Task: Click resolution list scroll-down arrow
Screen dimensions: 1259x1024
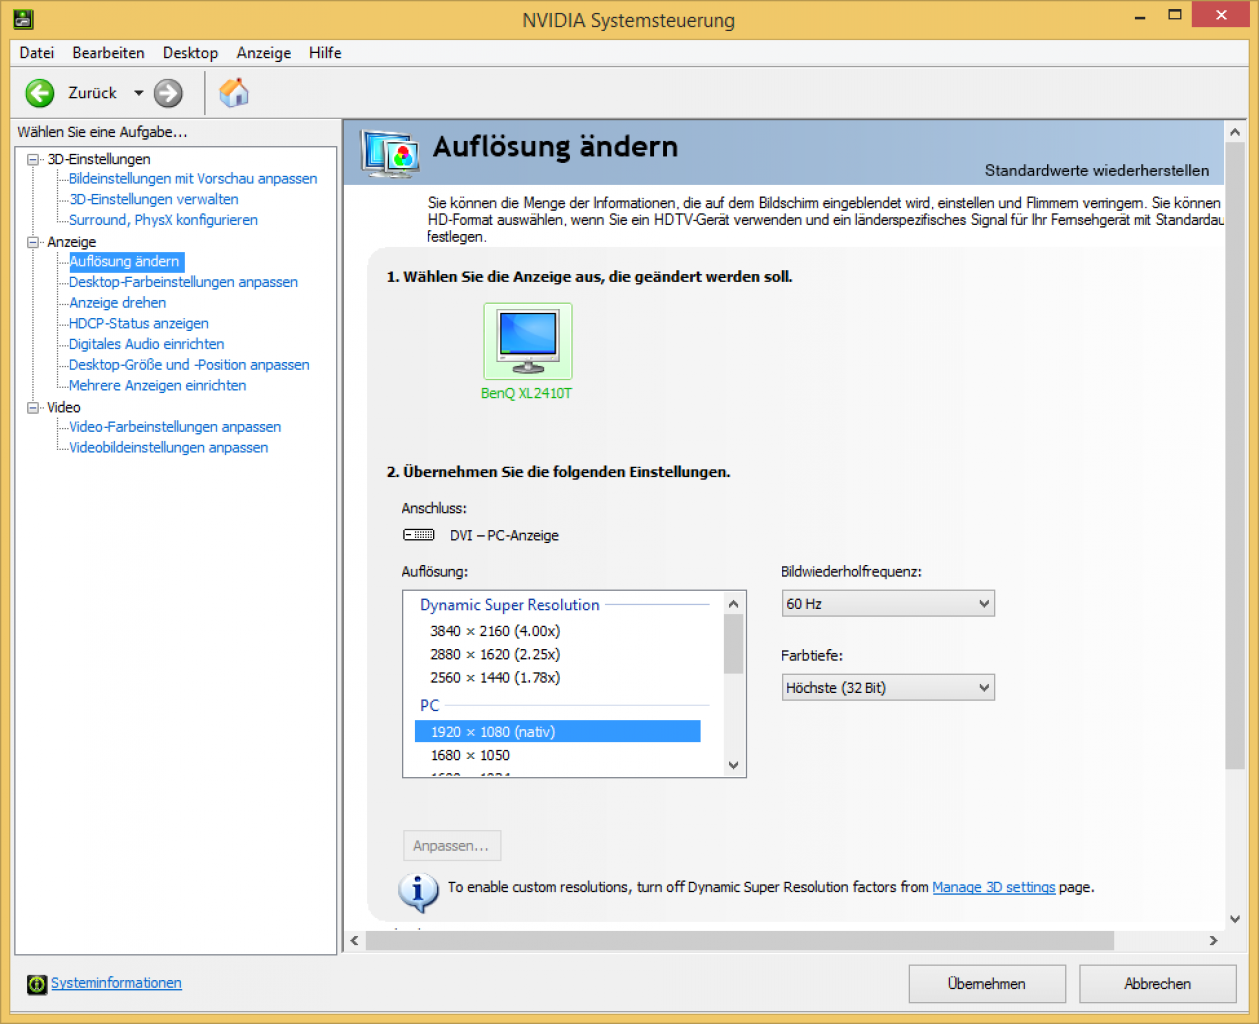Action: click(x=733, y=765)
